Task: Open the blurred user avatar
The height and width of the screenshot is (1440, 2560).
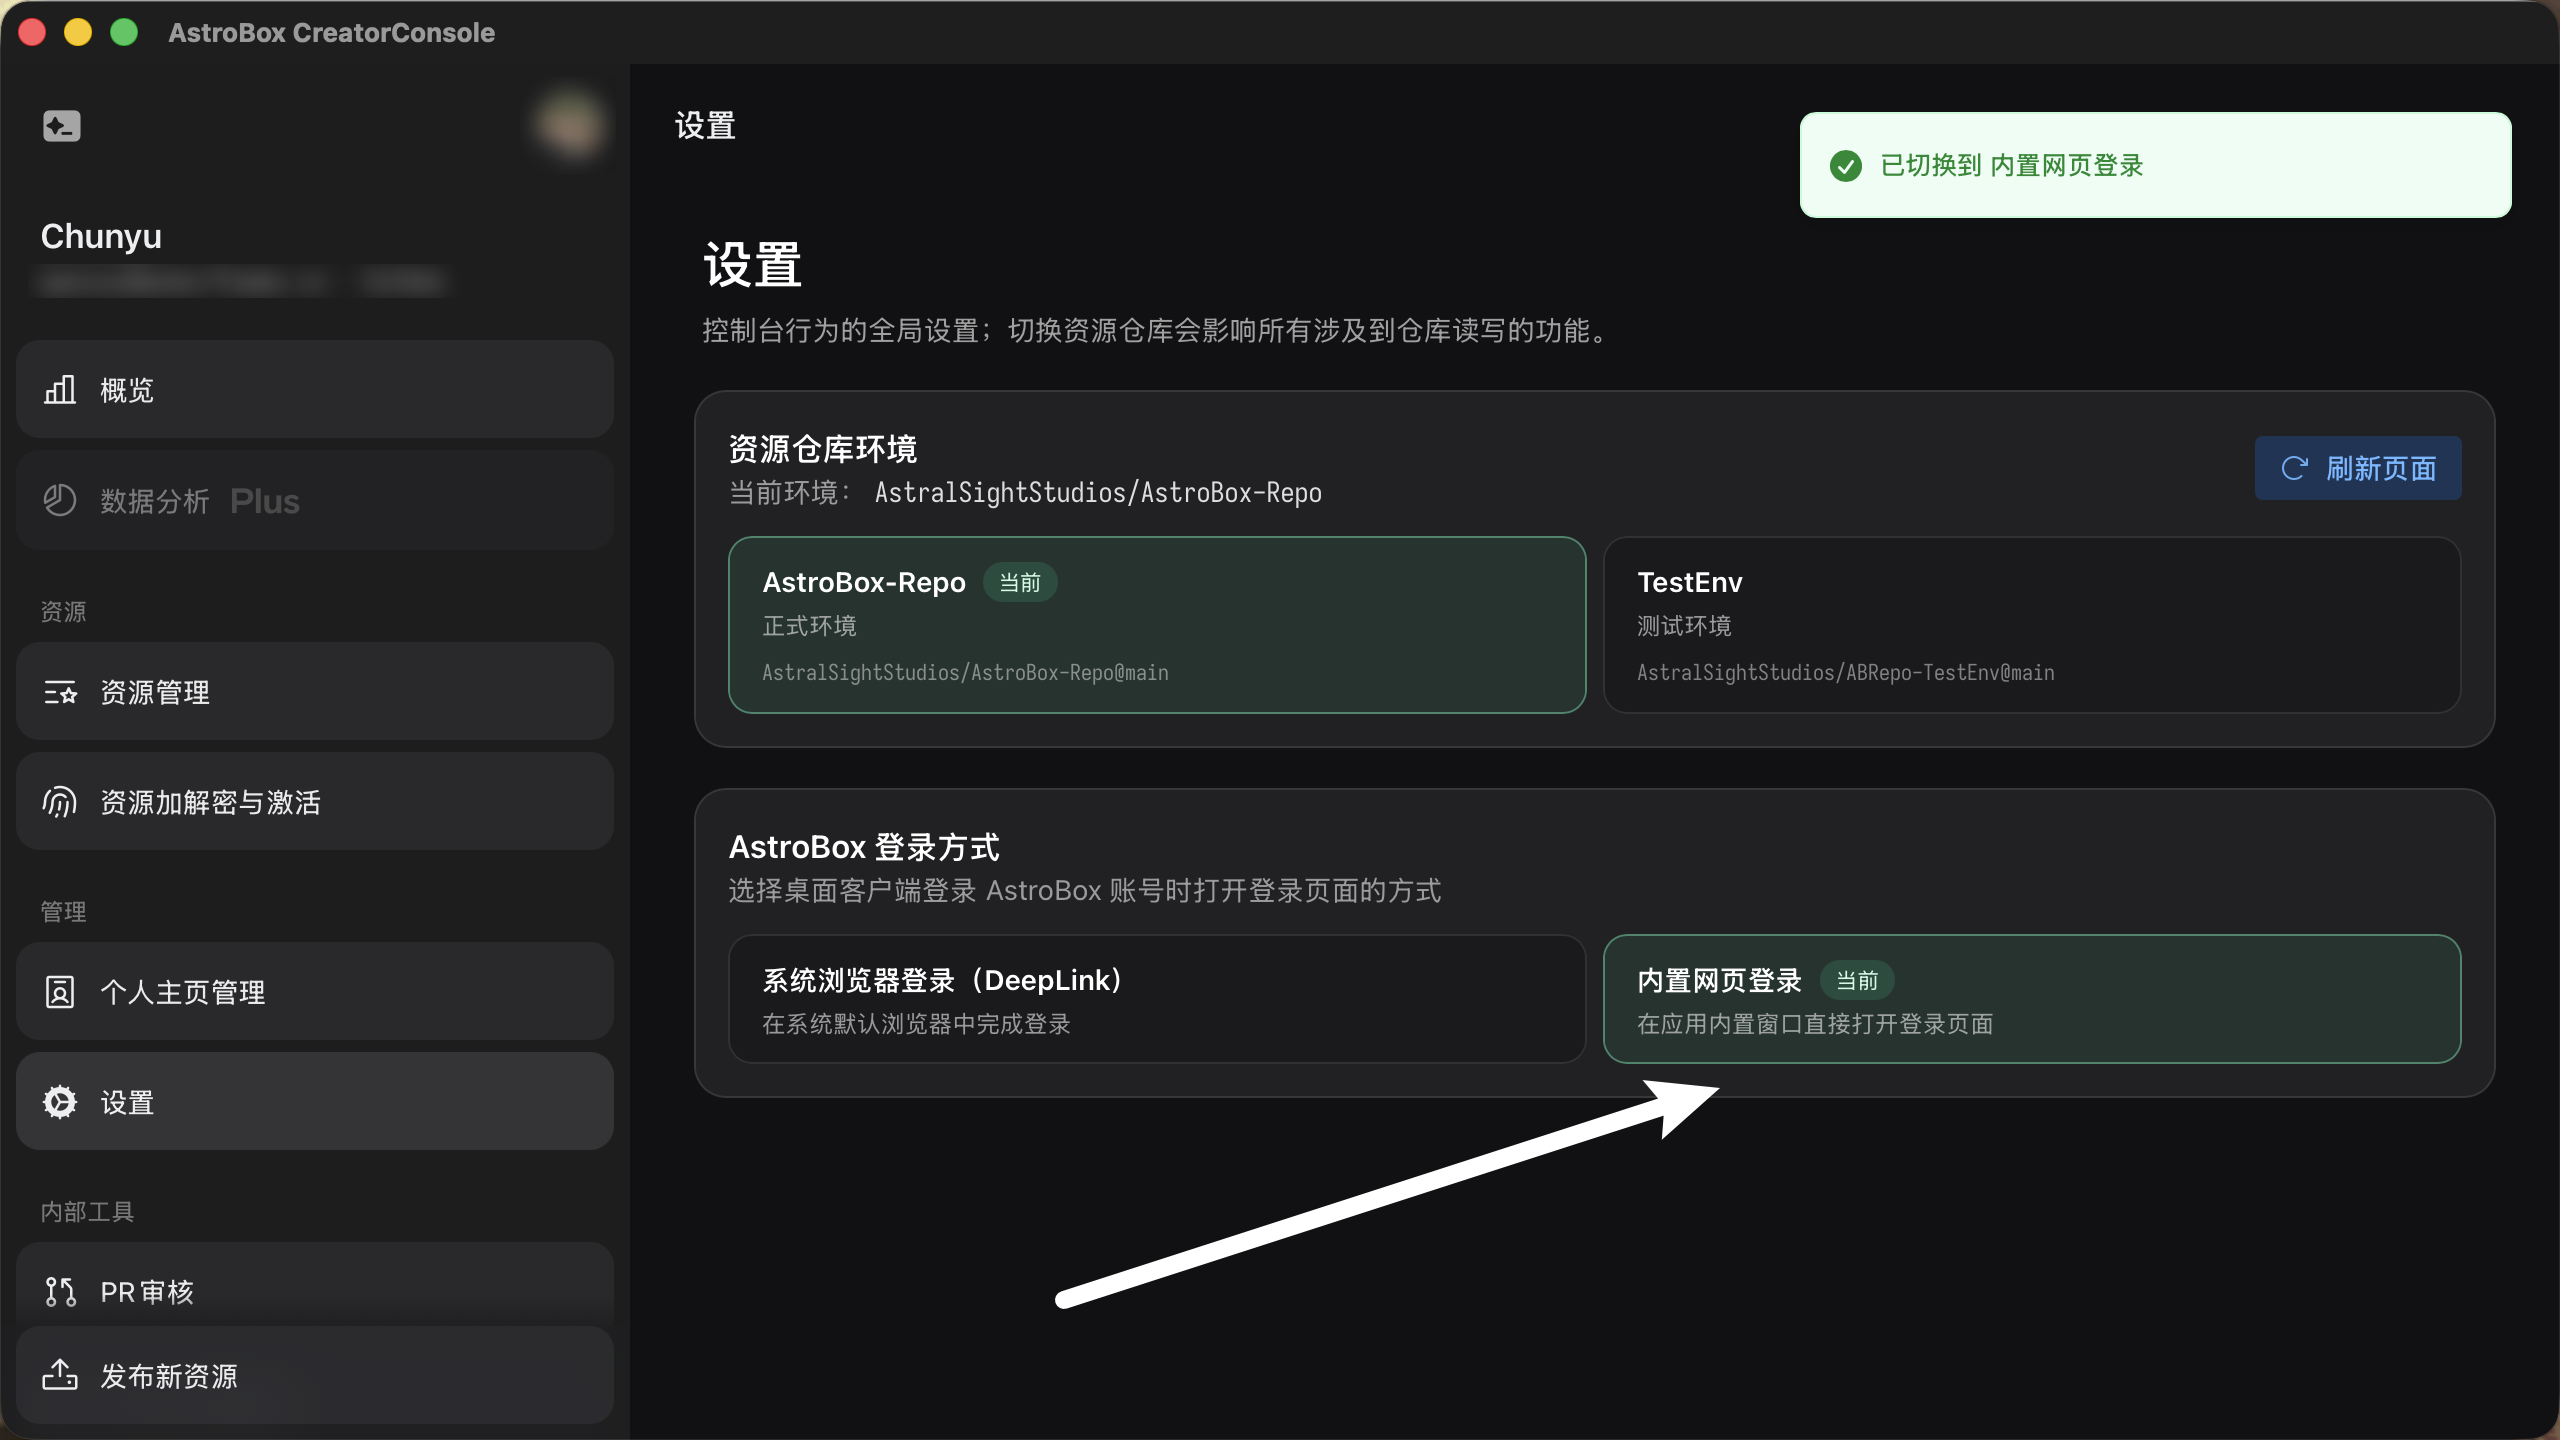Action: click(x=570, y=126)
